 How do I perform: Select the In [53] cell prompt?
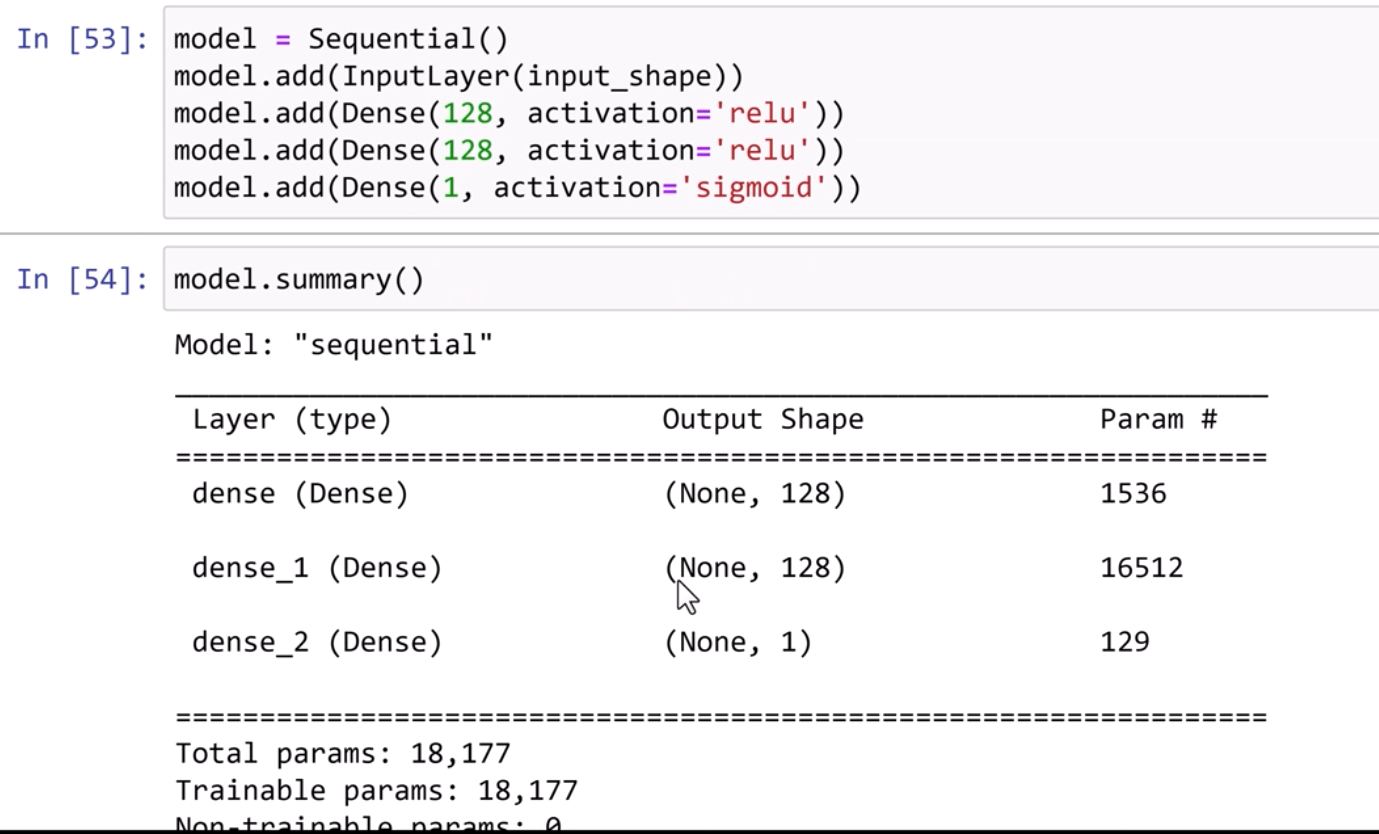(x=82, y=39)
